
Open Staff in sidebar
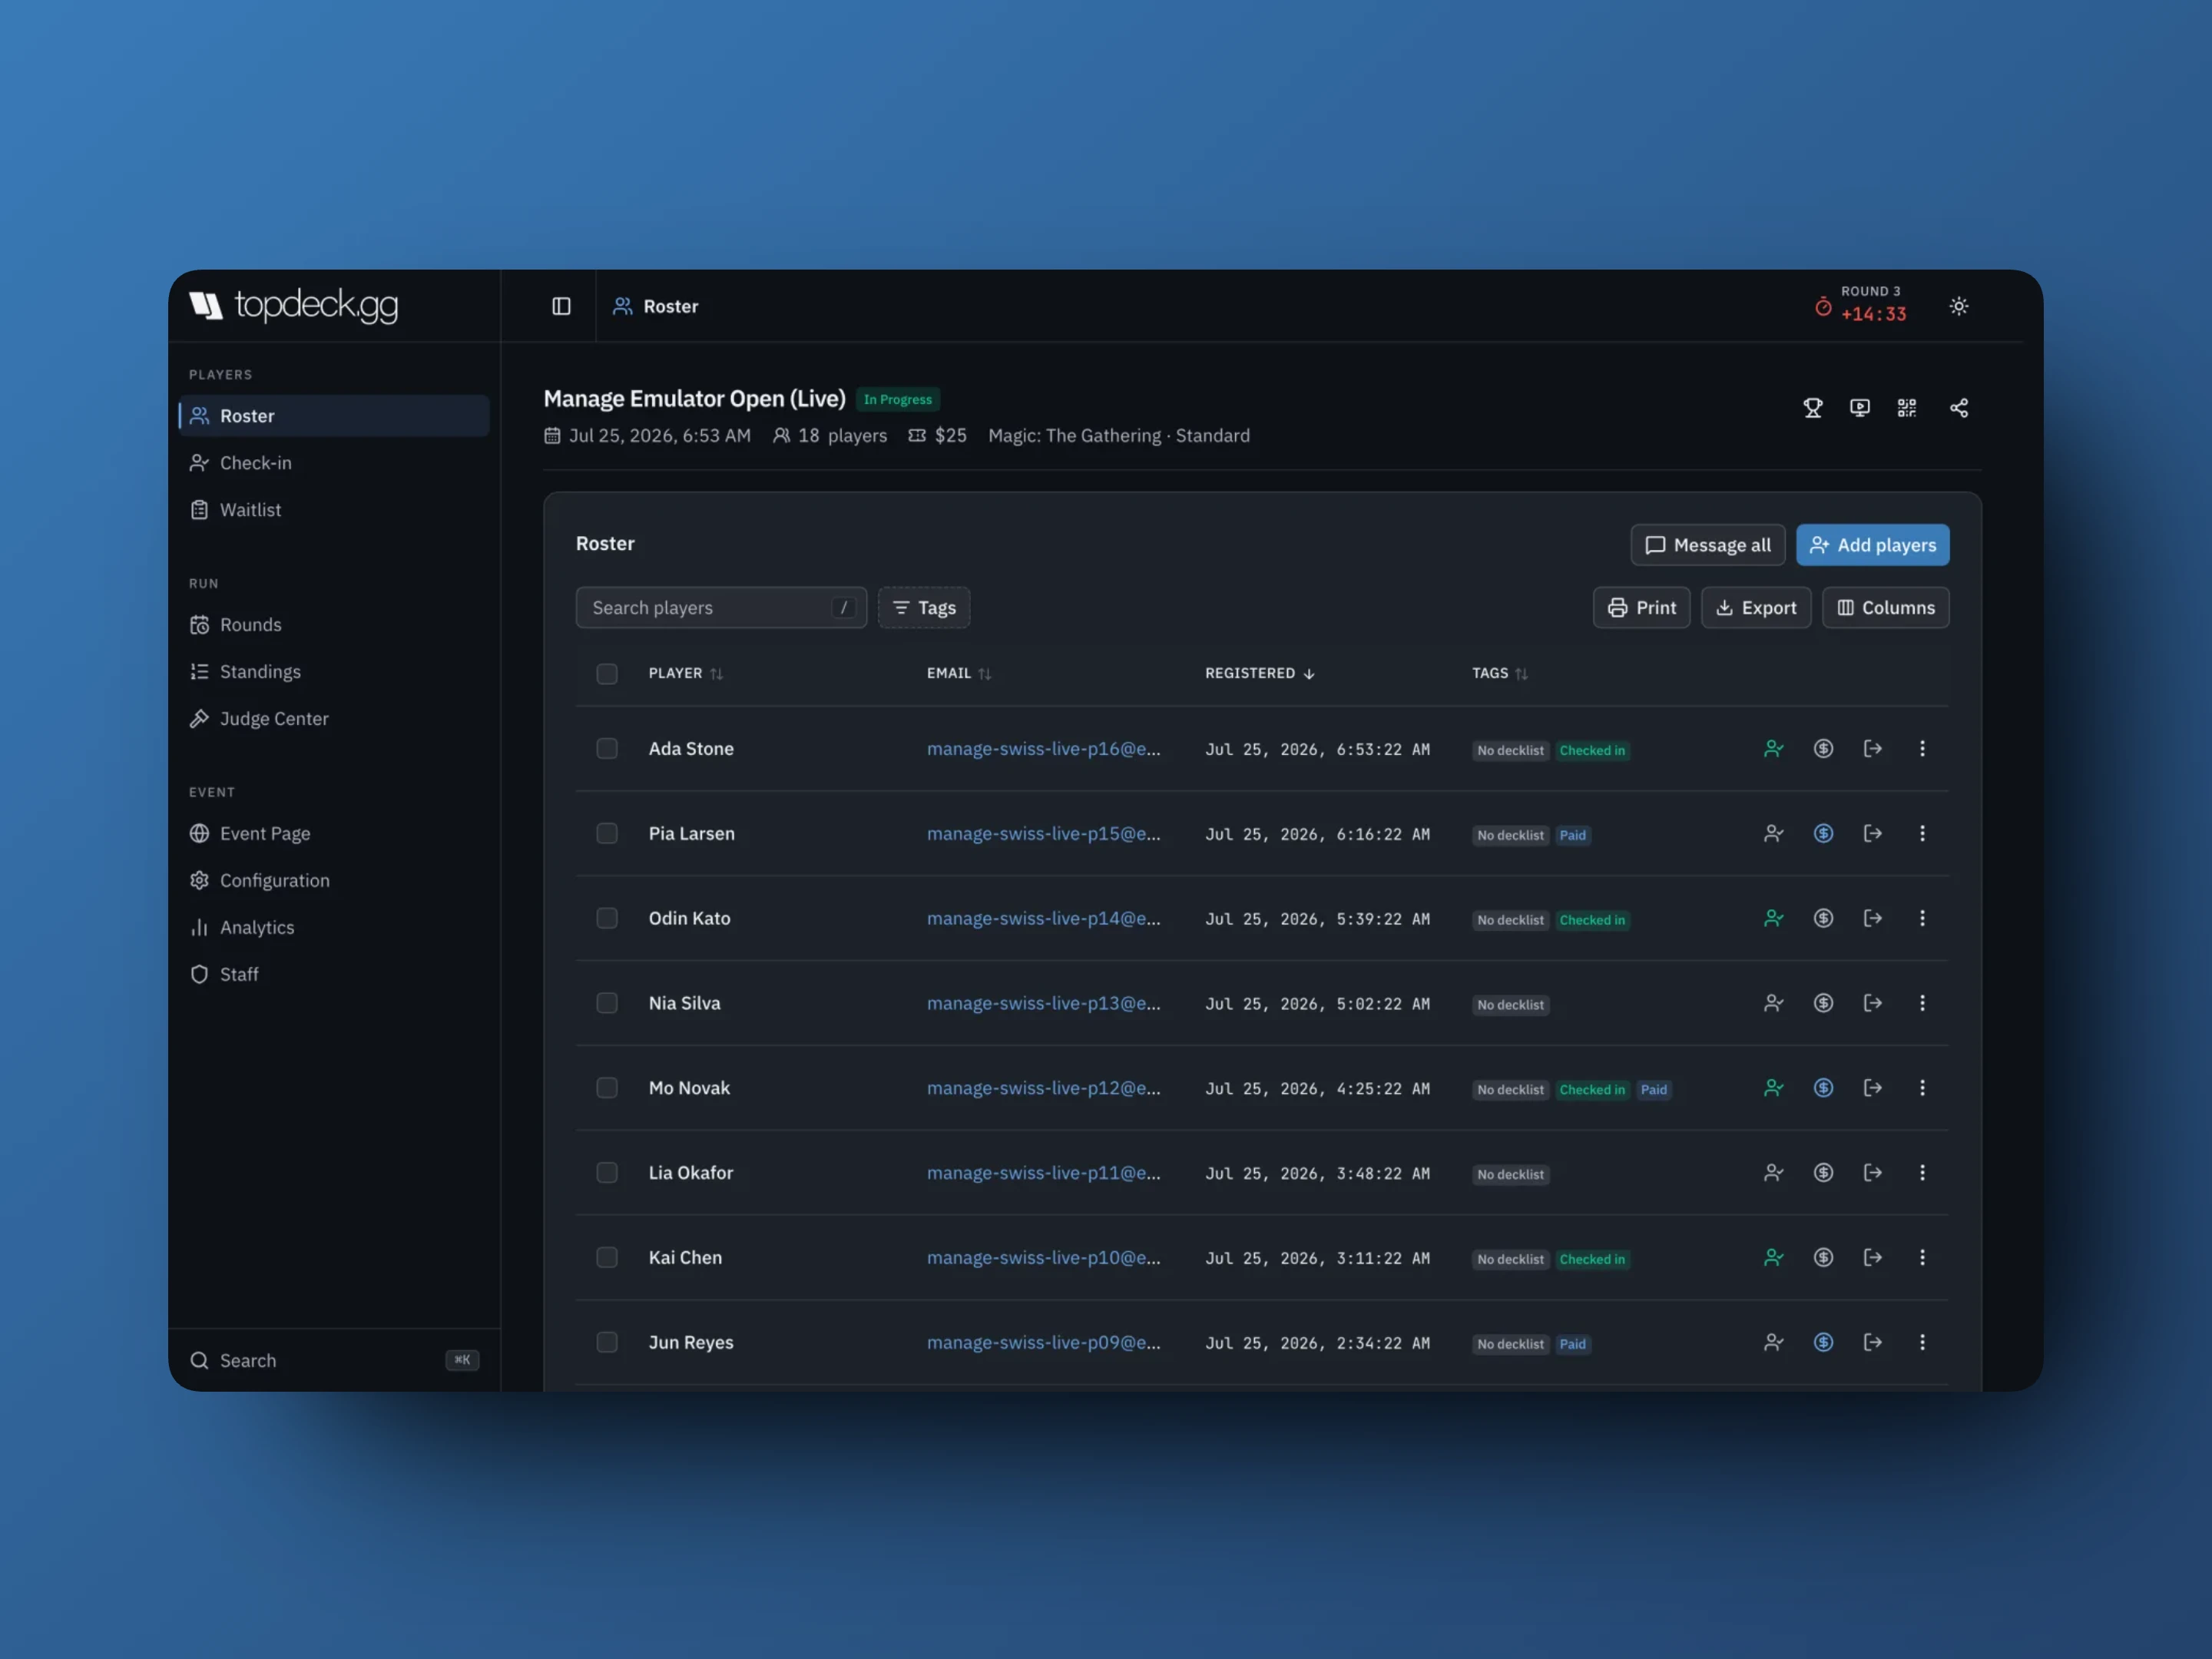334,975
